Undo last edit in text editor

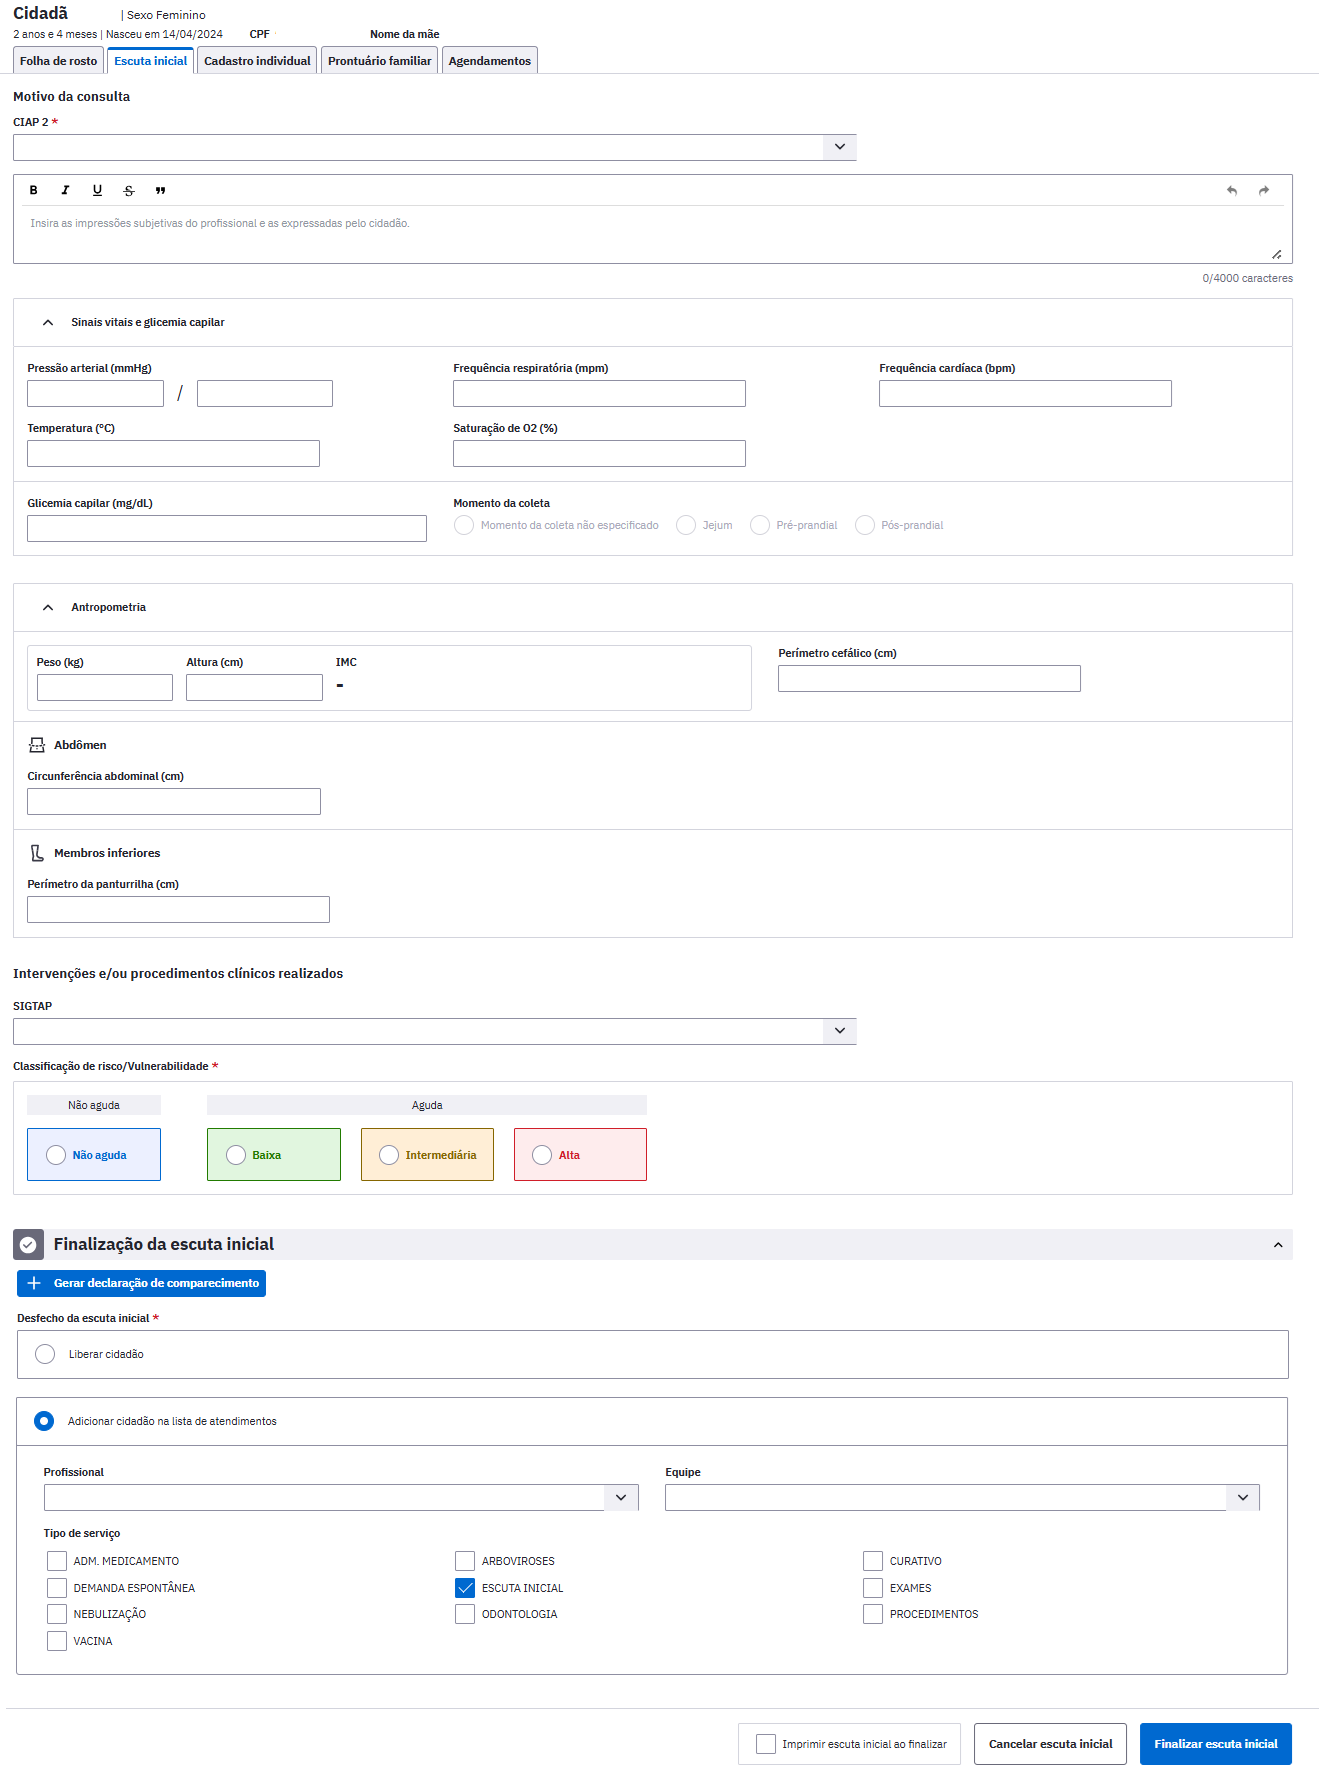click(x=1232, y=190)
